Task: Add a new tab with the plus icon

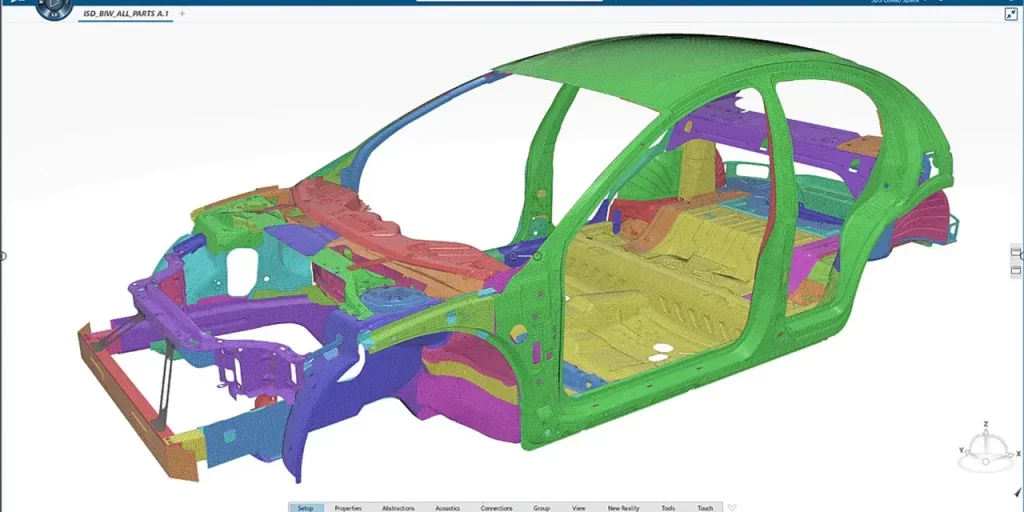Action: coord(181,14)
